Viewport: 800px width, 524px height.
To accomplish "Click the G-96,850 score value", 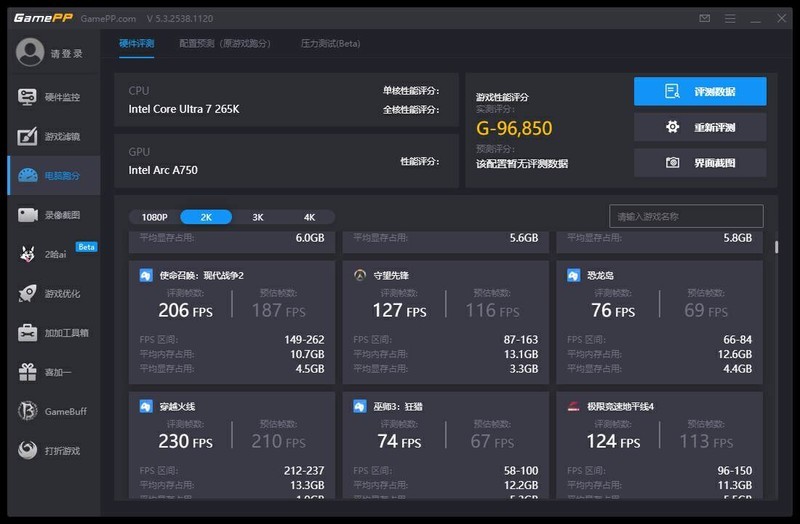I will (x=514, y=128).
